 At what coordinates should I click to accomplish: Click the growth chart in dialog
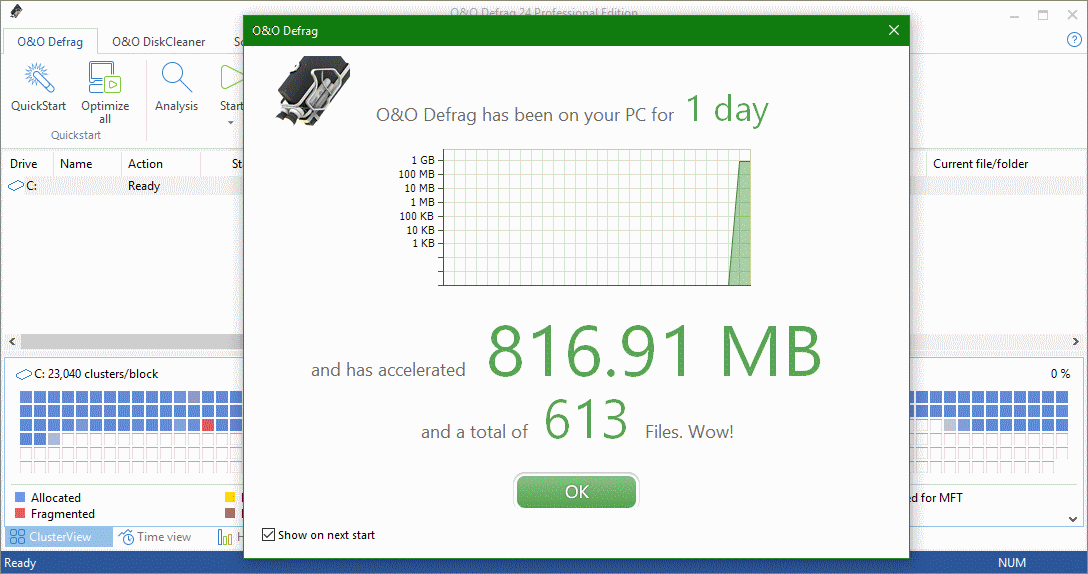point(595,217)
